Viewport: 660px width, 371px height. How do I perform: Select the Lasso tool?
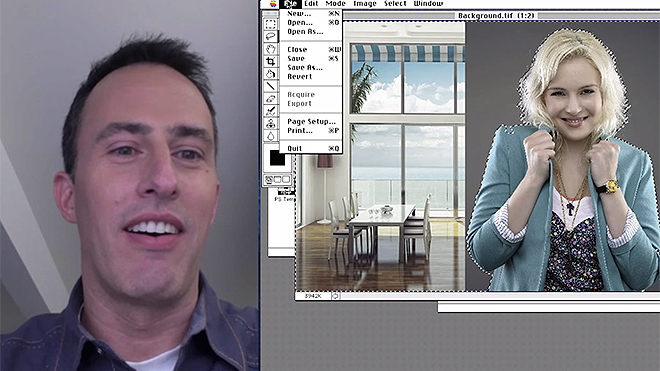(x=271, y=36)
